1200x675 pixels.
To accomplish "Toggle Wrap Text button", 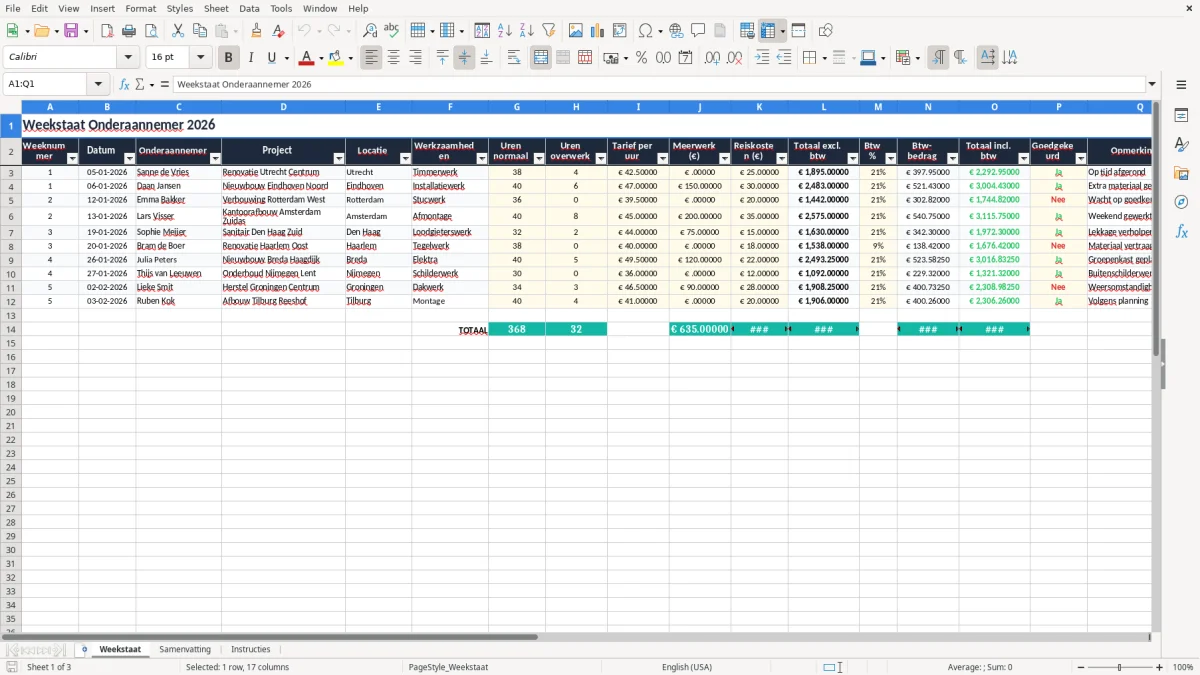I will (x=514, y=58).
